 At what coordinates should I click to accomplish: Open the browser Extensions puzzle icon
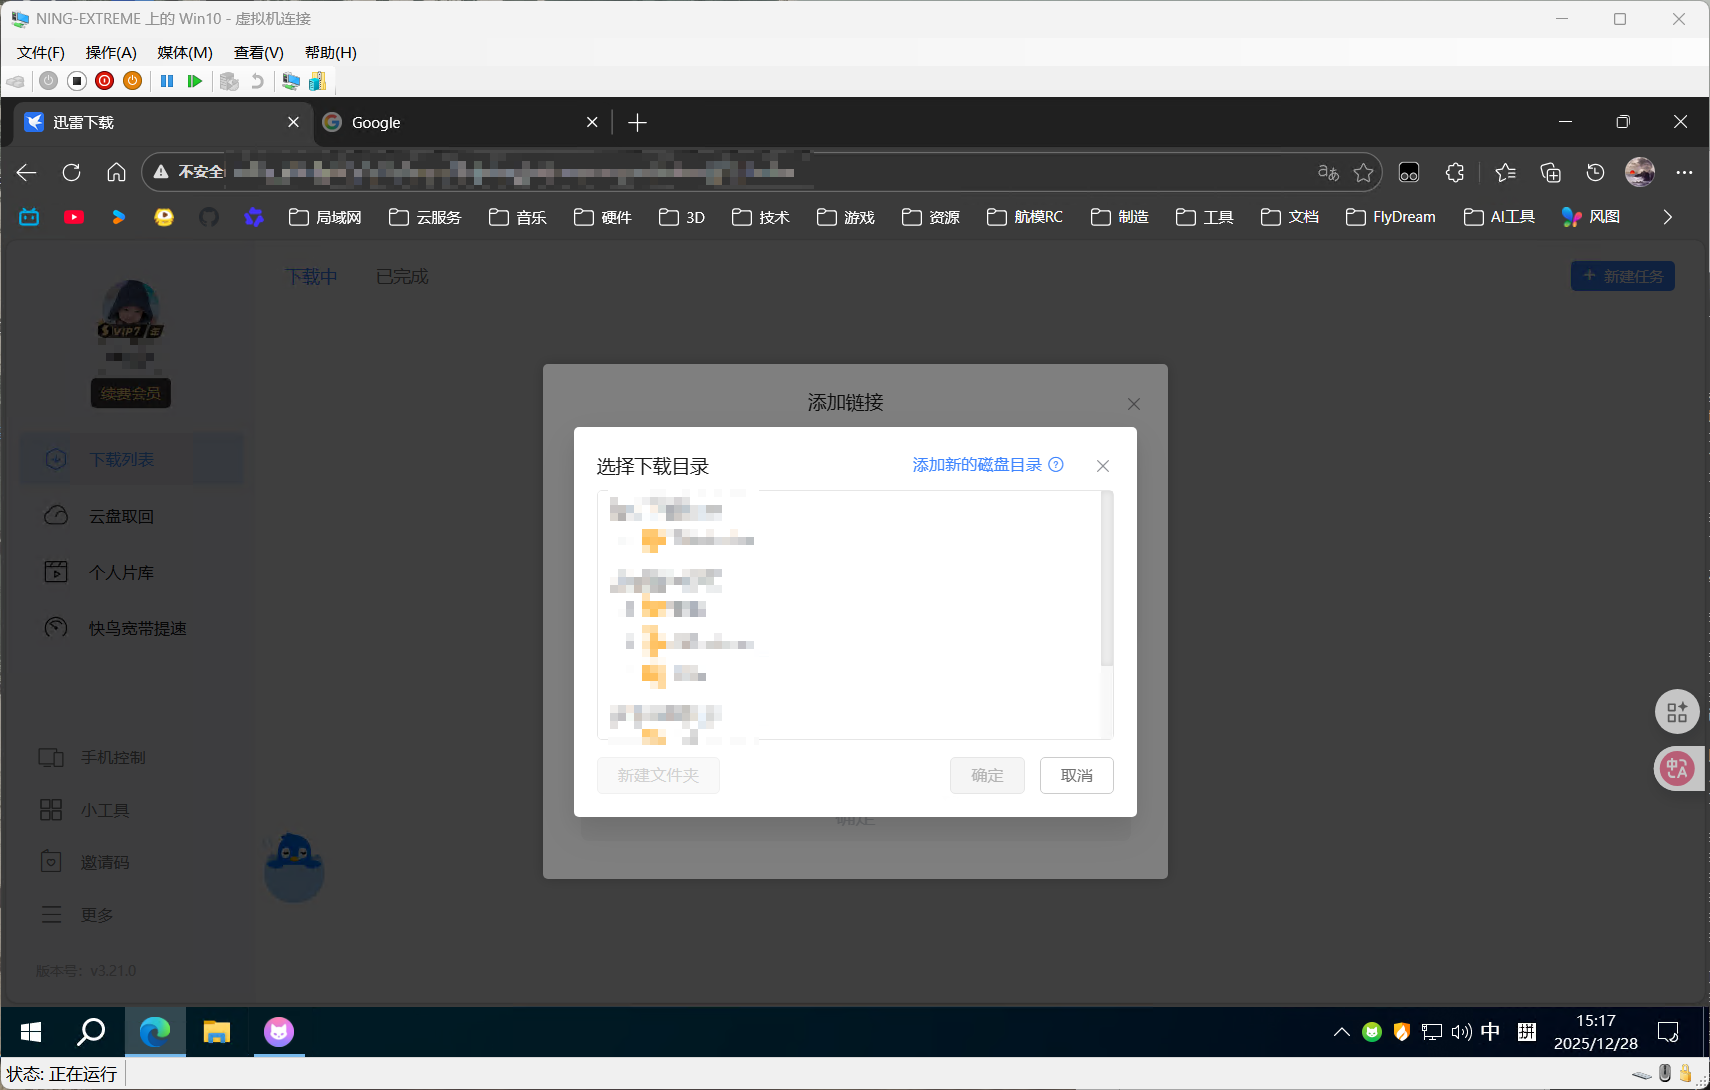[x=1455, y=172]
